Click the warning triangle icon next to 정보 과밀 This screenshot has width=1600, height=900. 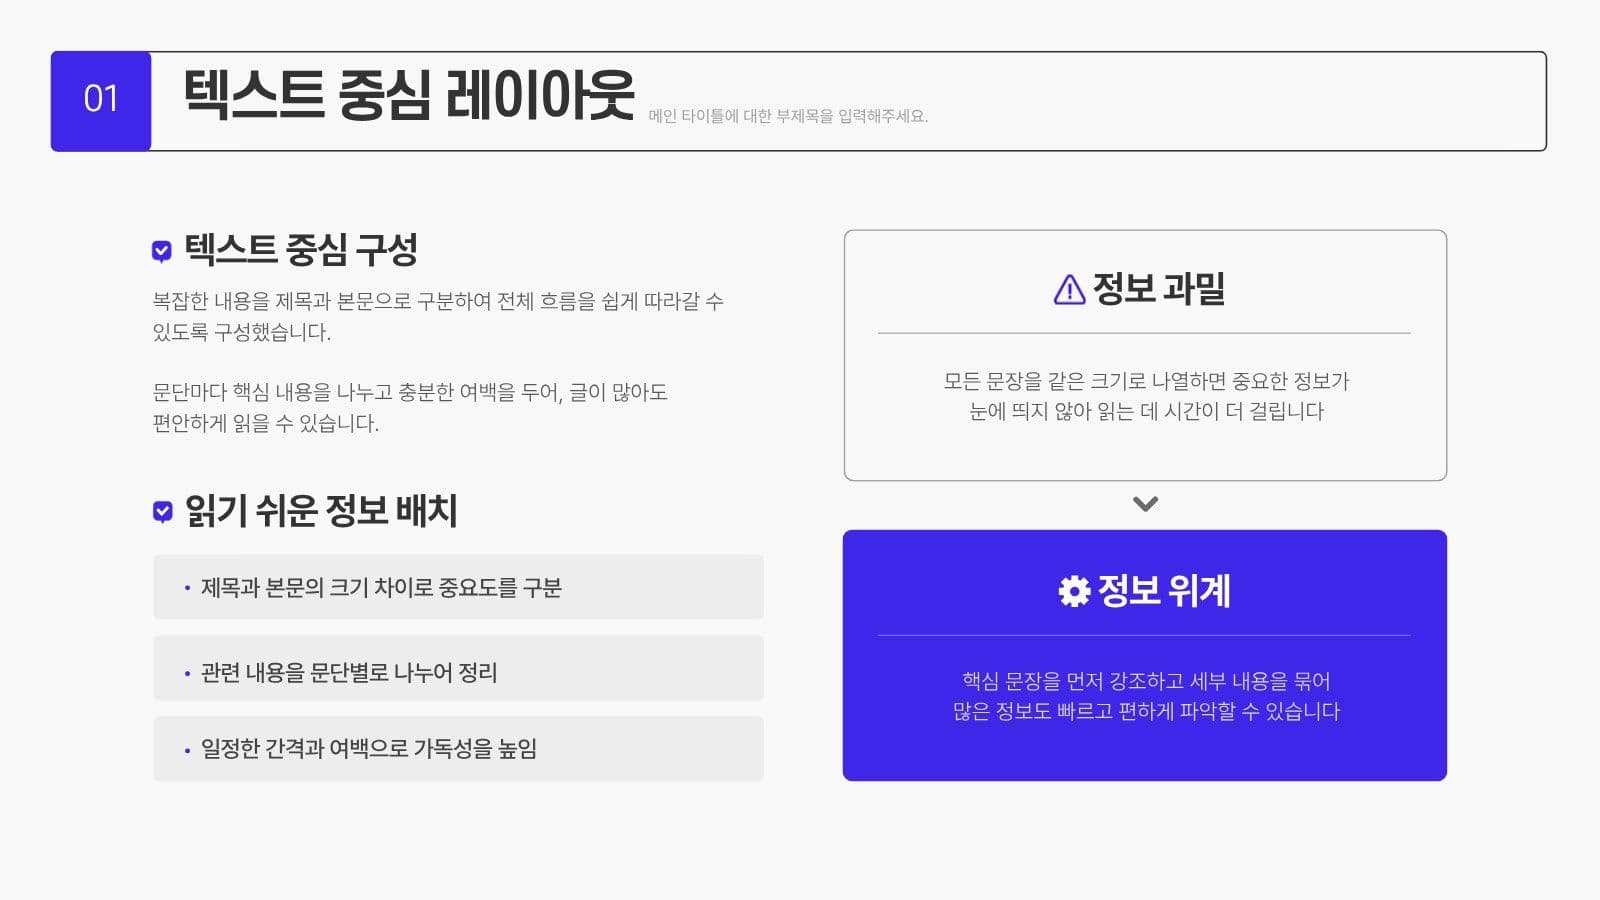tap(1069, 290)
